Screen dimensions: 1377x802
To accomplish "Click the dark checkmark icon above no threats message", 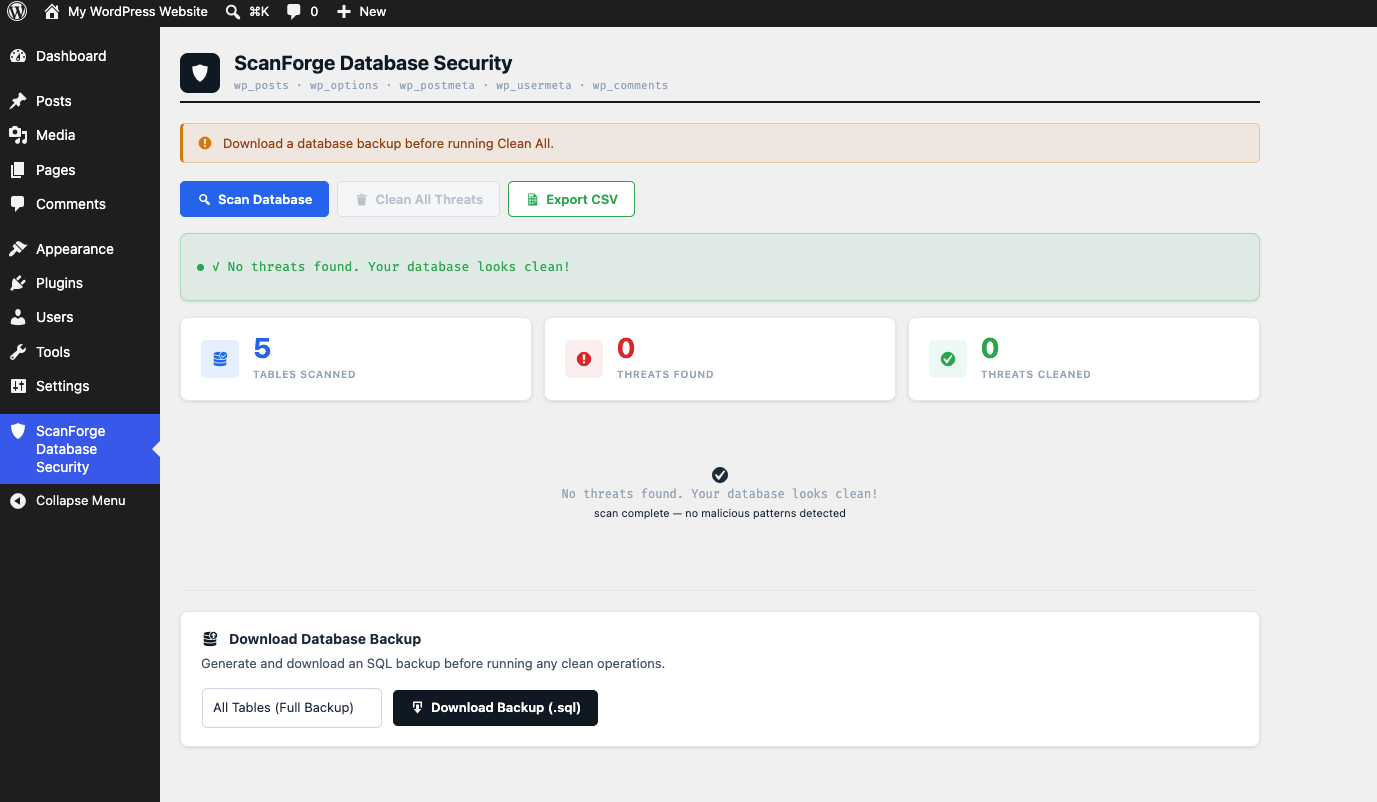I will point(720,475).
